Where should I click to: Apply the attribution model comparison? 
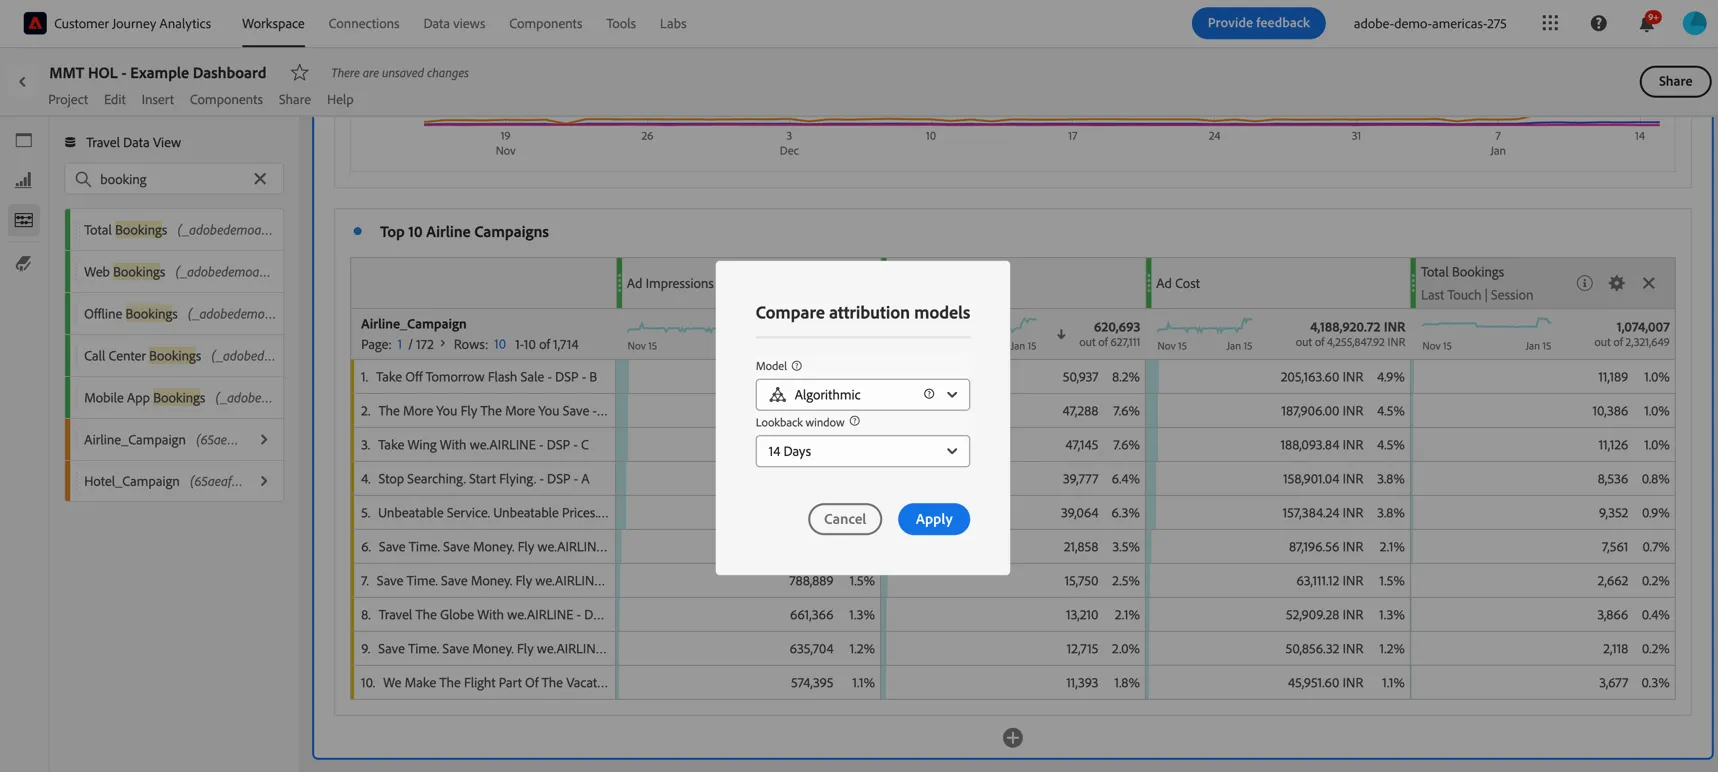pyautogui.click(x=933, y=519)
